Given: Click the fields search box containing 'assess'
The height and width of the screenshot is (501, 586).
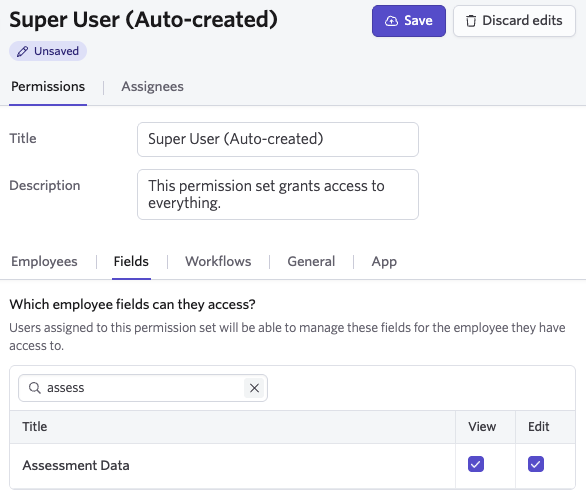Looking at the screenshot, I should click(x=143, y=388).
